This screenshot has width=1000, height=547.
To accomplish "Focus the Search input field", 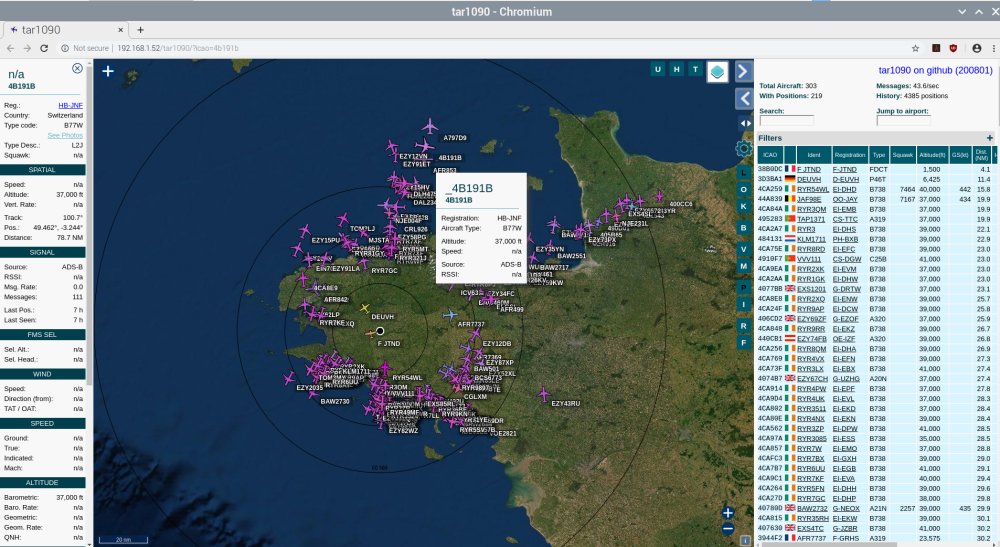I will click(x=786, y=120).
